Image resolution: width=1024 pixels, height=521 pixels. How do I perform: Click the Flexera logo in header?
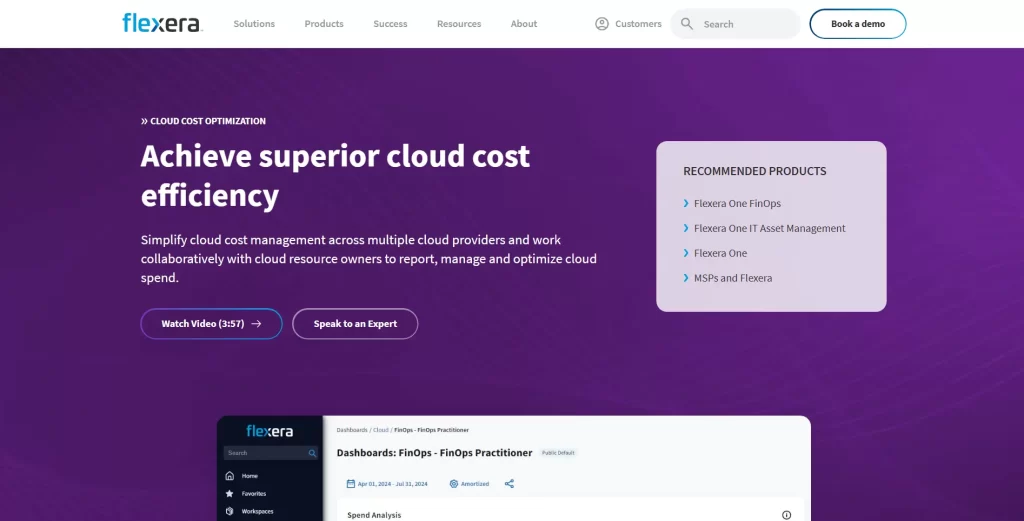[x=163, y=23]
